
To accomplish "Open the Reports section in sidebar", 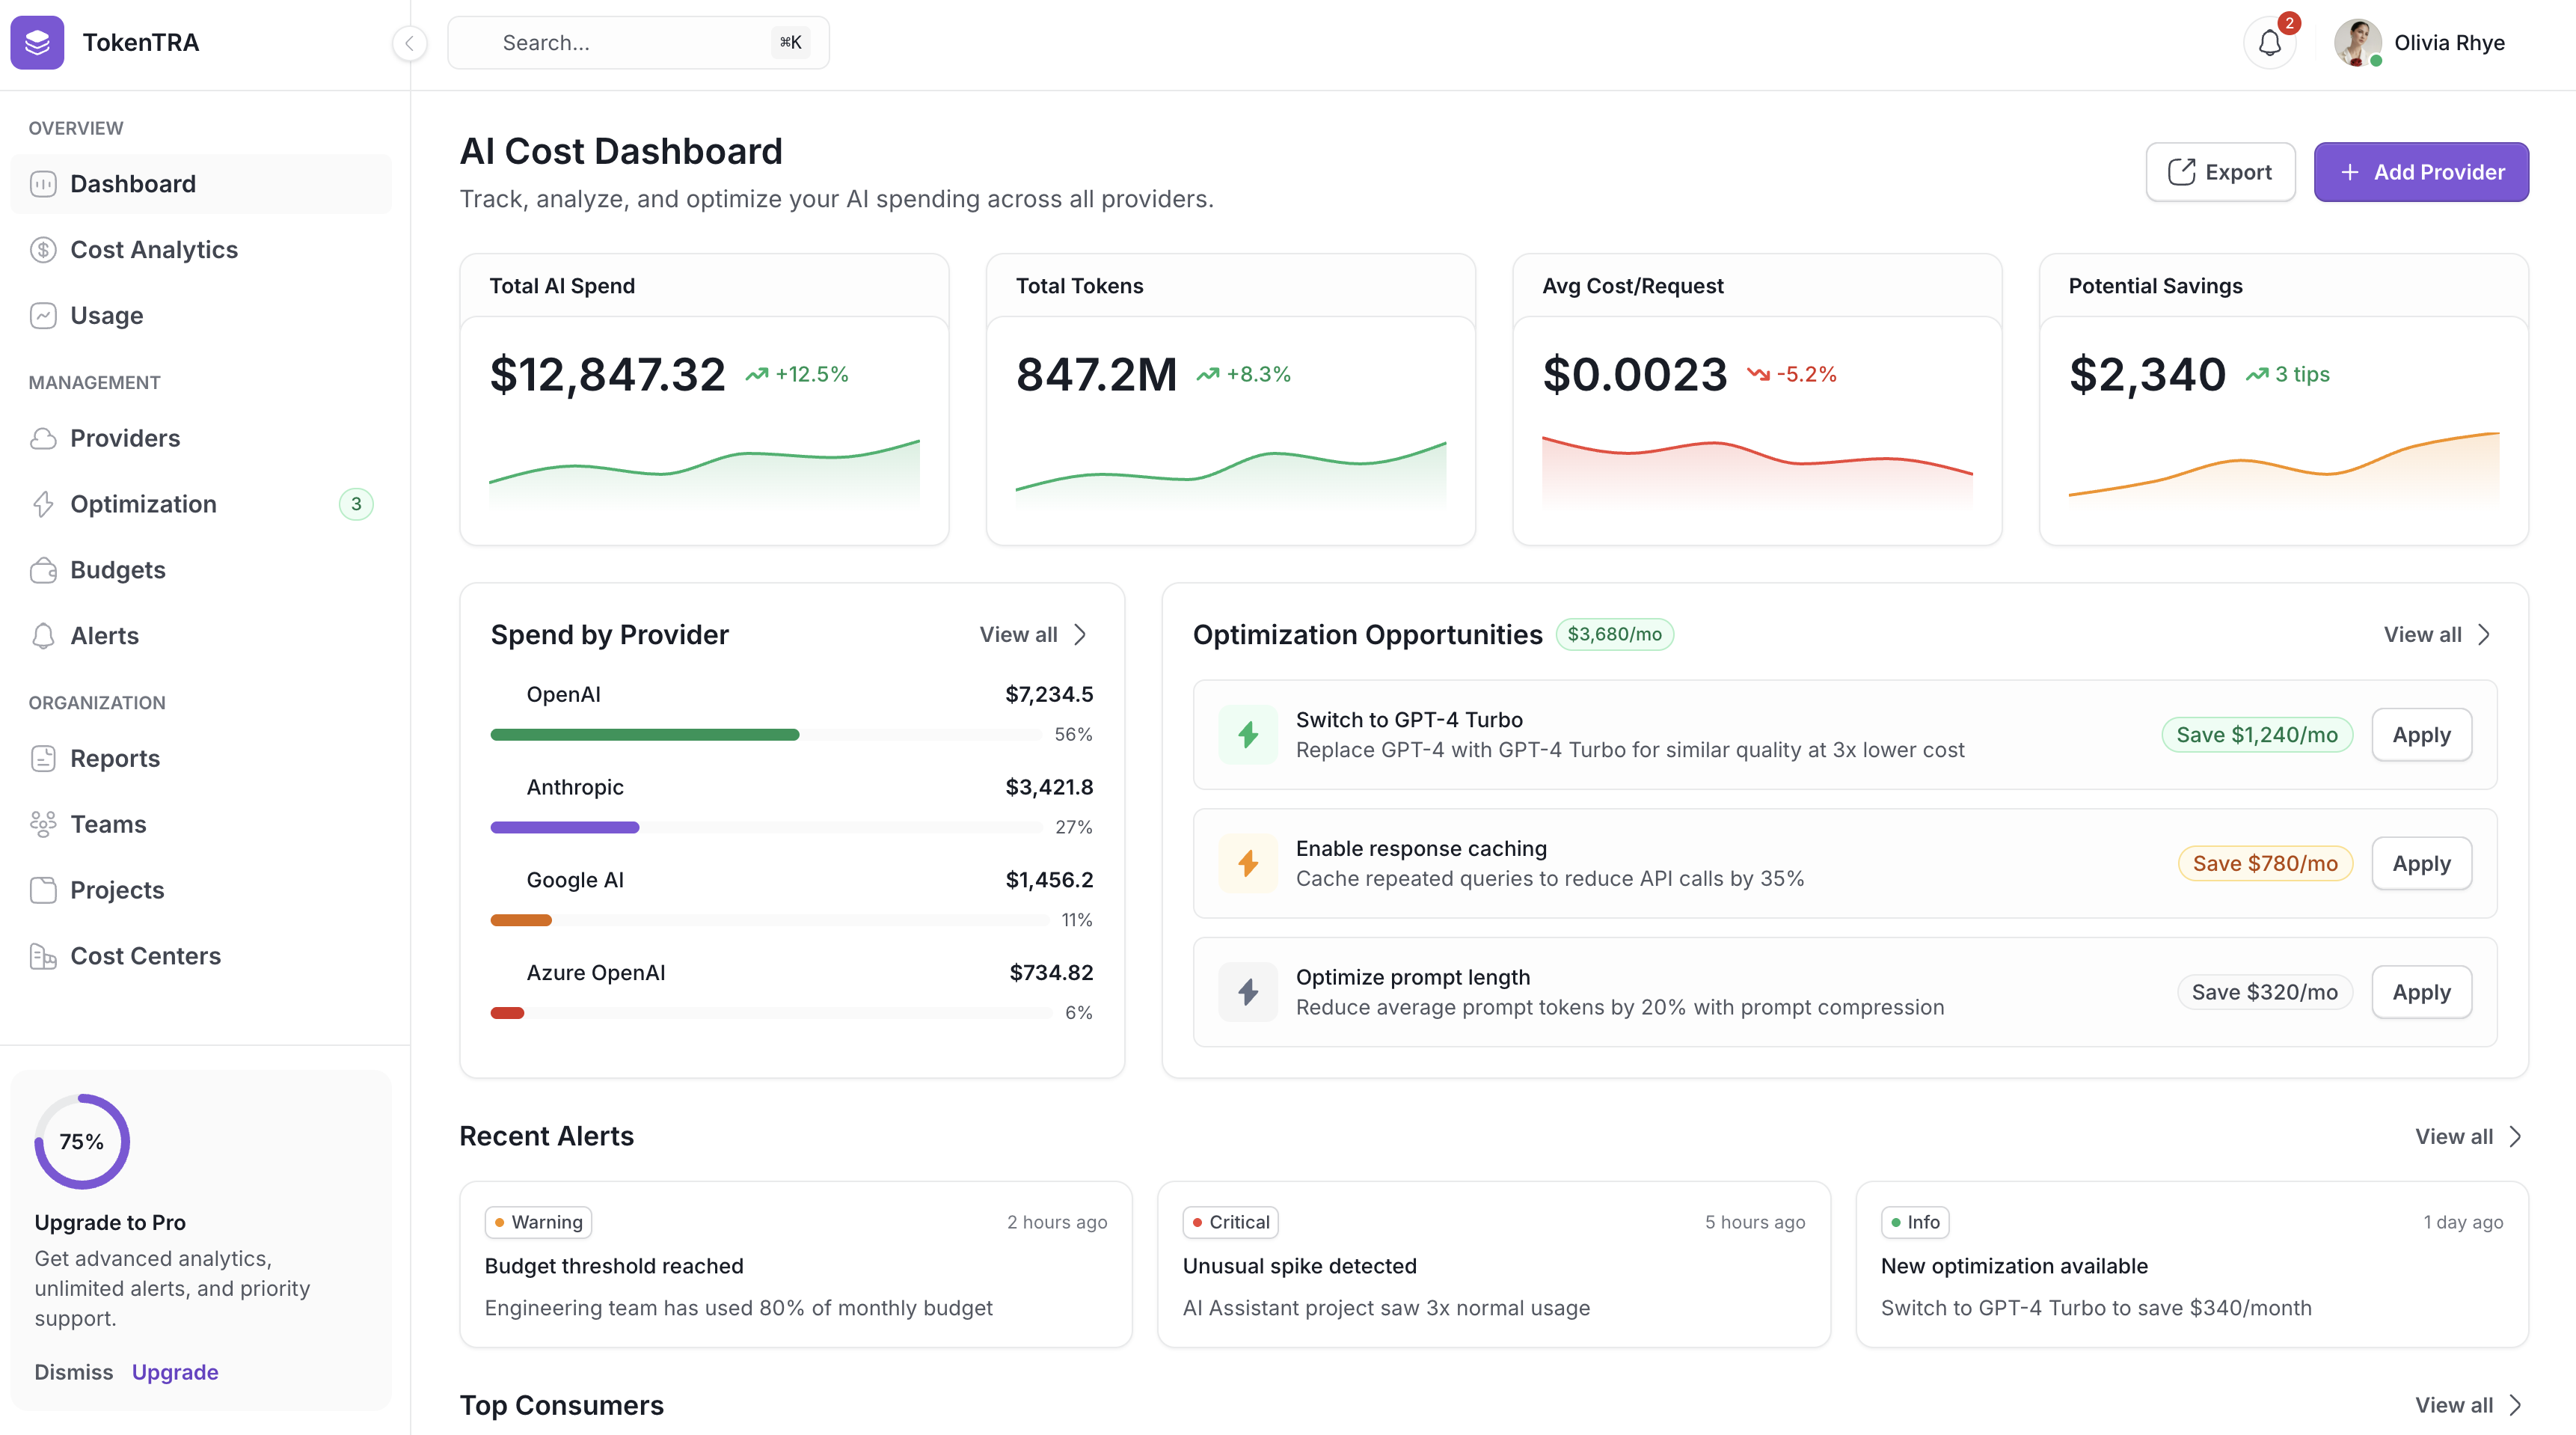I will pos(115,758).
